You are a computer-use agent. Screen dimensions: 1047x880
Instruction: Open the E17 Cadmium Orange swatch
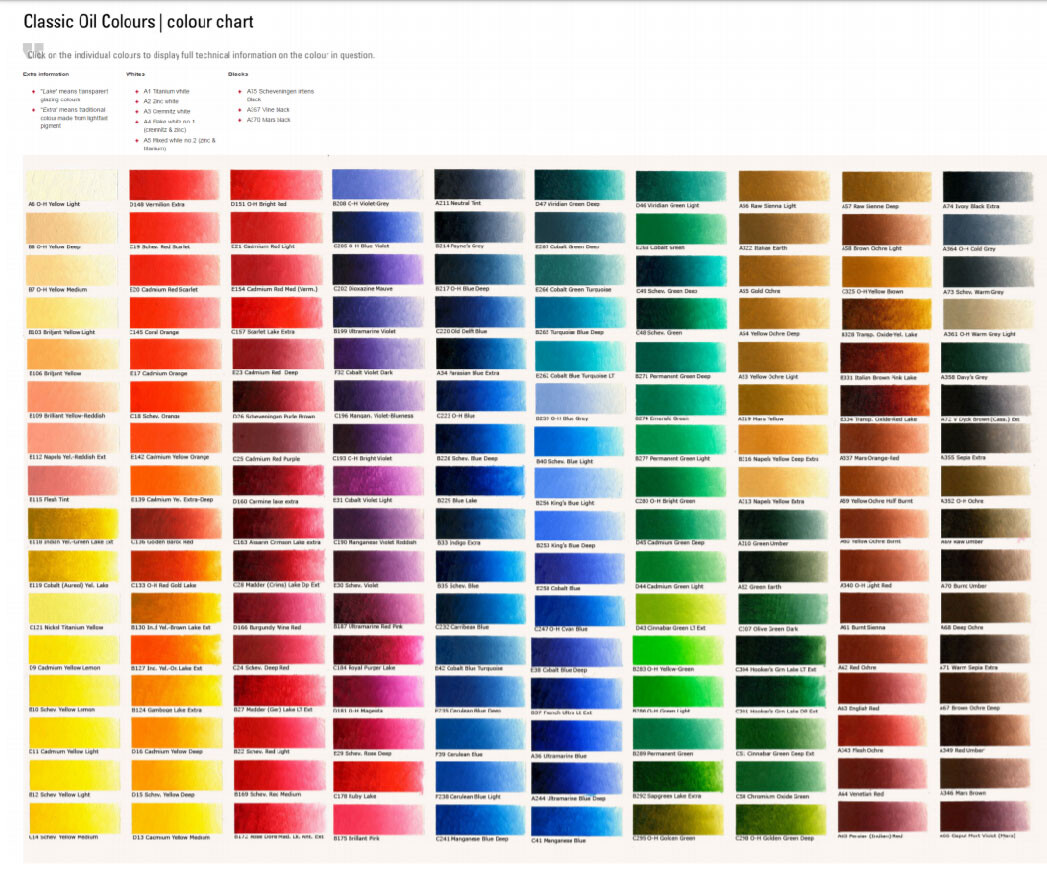pos(174,355)
